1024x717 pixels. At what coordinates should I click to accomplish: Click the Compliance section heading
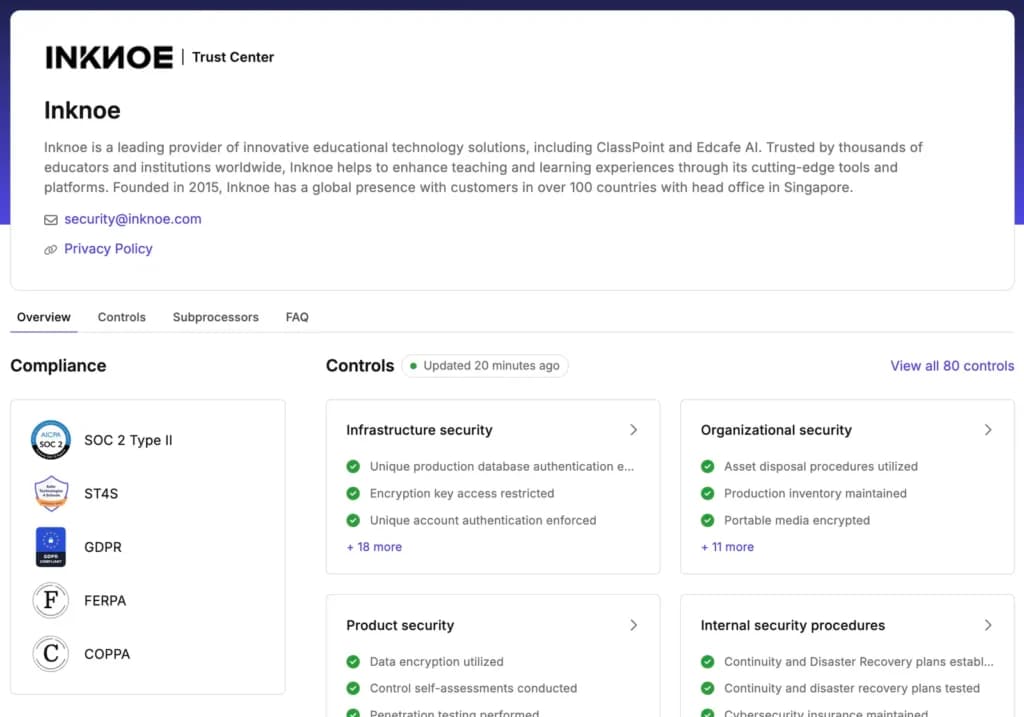58,366
